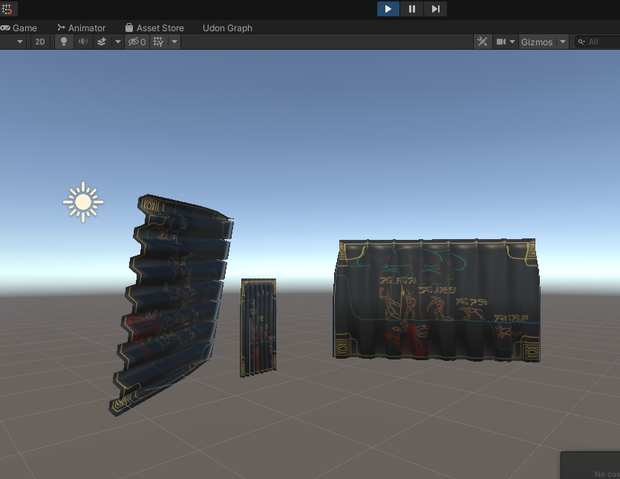The image size is (620, 479).
Task: Click the Play button
Action: [x=388, y=9]
